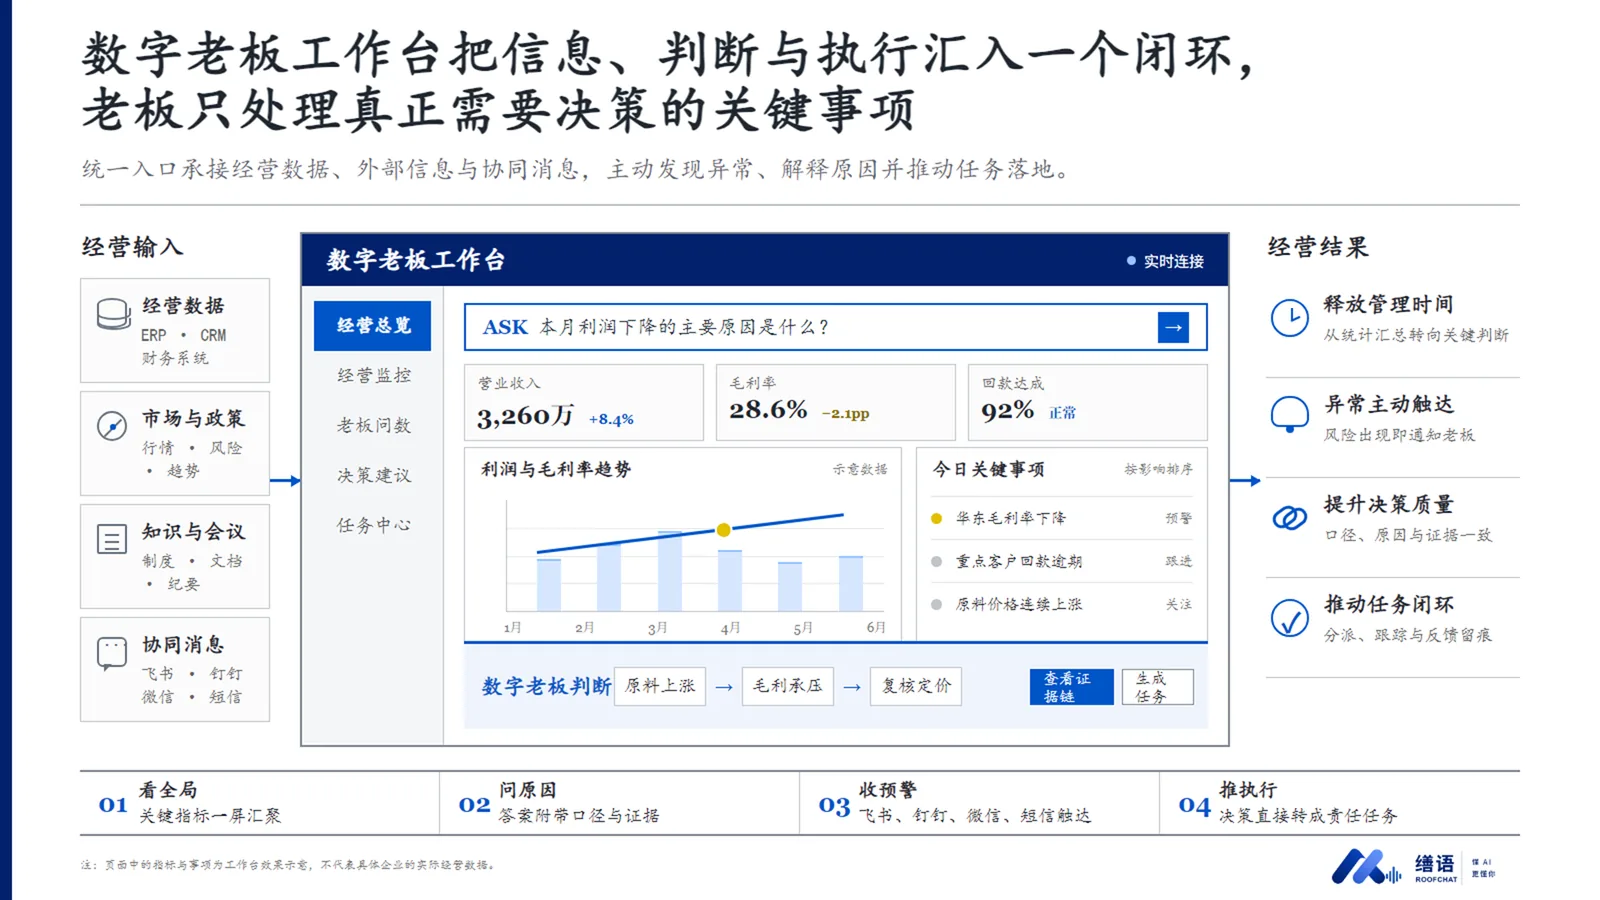Click the 市场与政策 compass icon
Image resolution: width=1600 pixels, height=900 pixels.
pyautogui.click(x=112, y=426)
